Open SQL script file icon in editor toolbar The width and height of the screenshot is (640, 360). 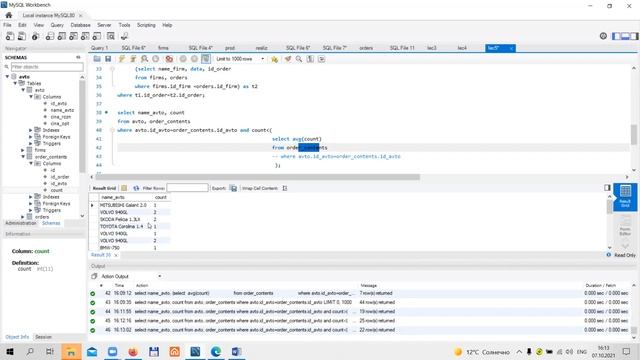tap(97, 59)
